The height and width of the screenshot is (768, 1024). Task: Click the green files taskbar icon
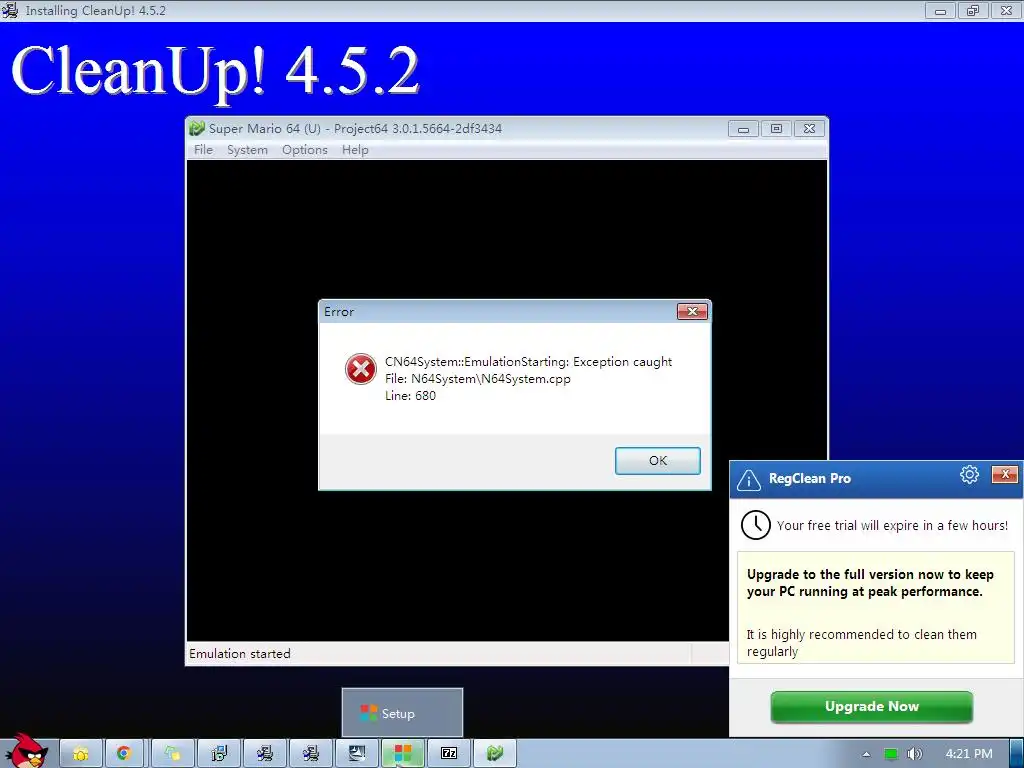(x=172, y=754)
